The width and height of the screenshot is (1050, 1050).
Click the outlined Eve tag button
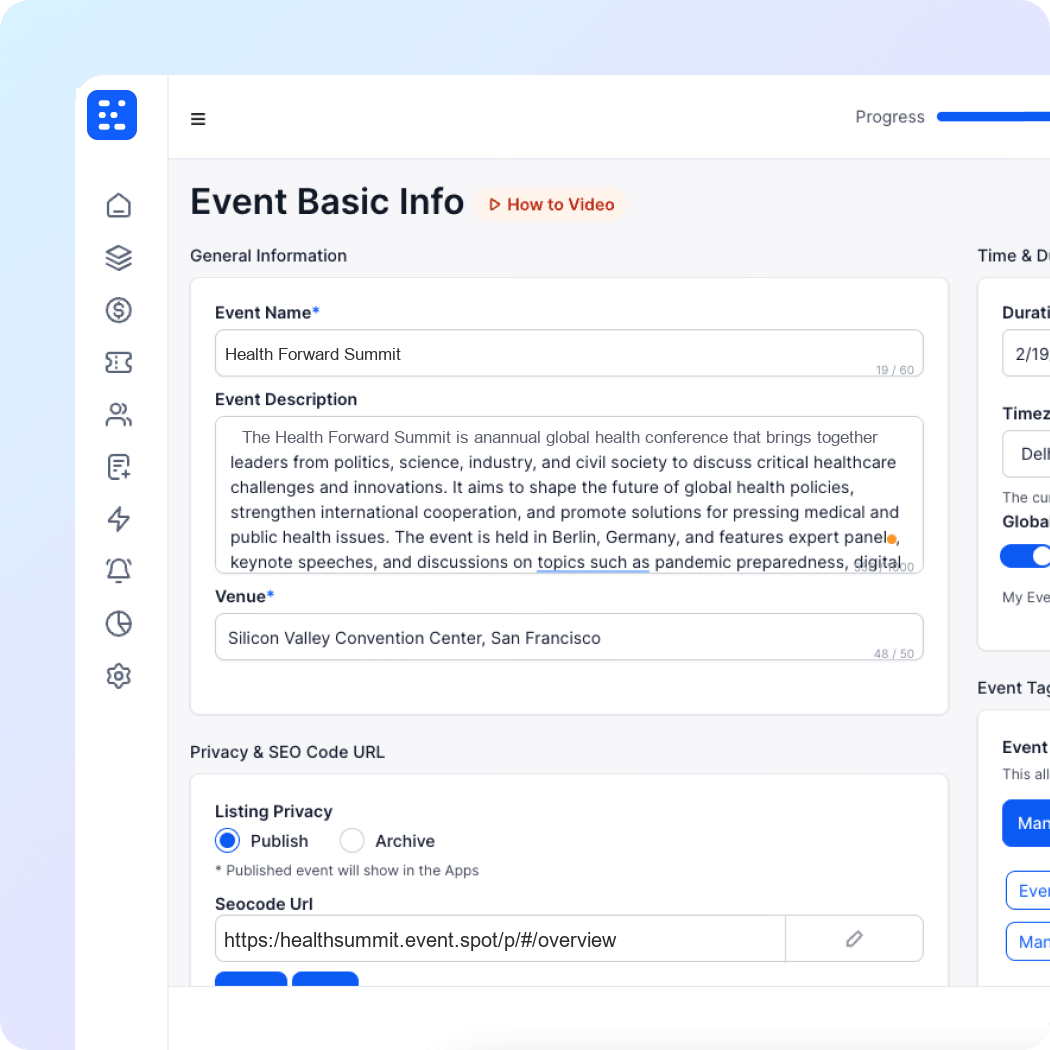1029,891
